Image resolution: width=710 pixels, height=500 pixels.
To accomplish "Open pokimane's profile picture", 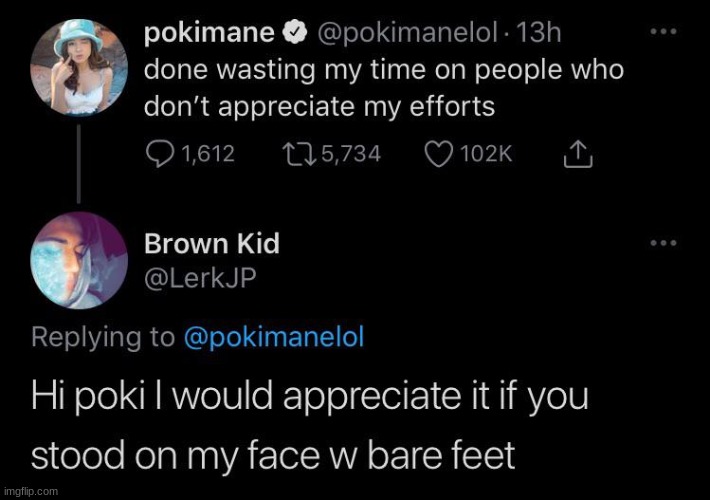I will coord(79,66).
